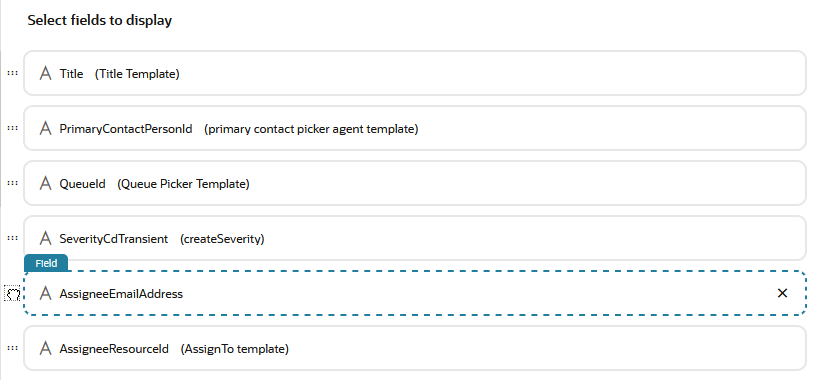Image resolution: width=820 pixels, height=380 pixels.
Task: Select the Title field row
Action: (x=415, y=73)
